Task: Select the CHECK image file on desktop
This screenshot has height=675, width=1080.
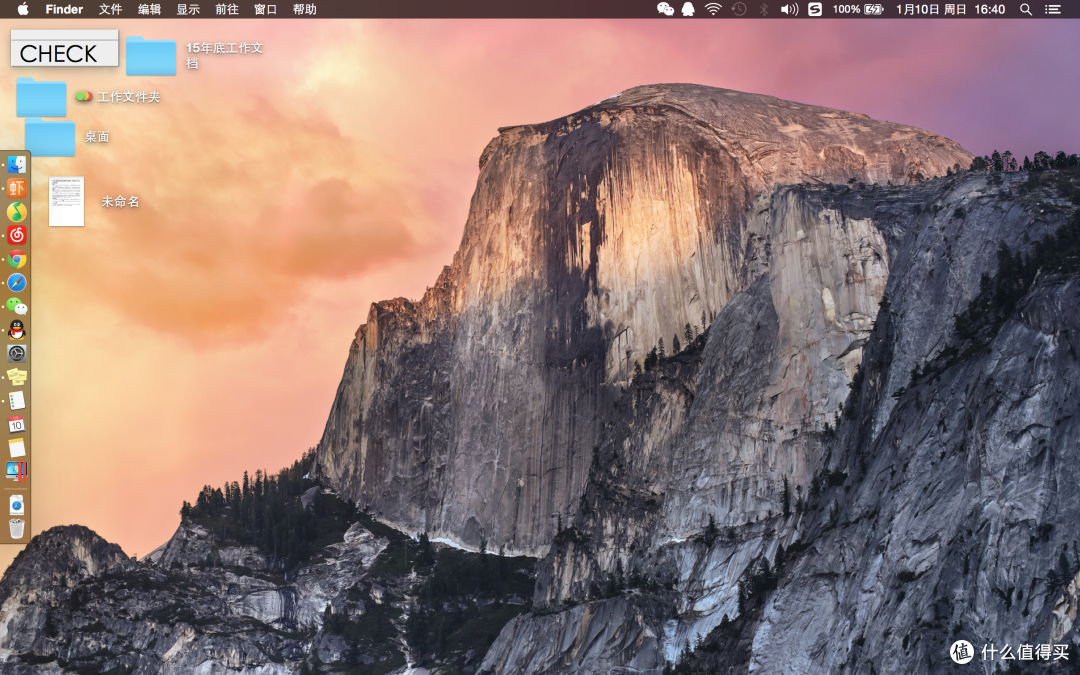Action: click(65, 48)
